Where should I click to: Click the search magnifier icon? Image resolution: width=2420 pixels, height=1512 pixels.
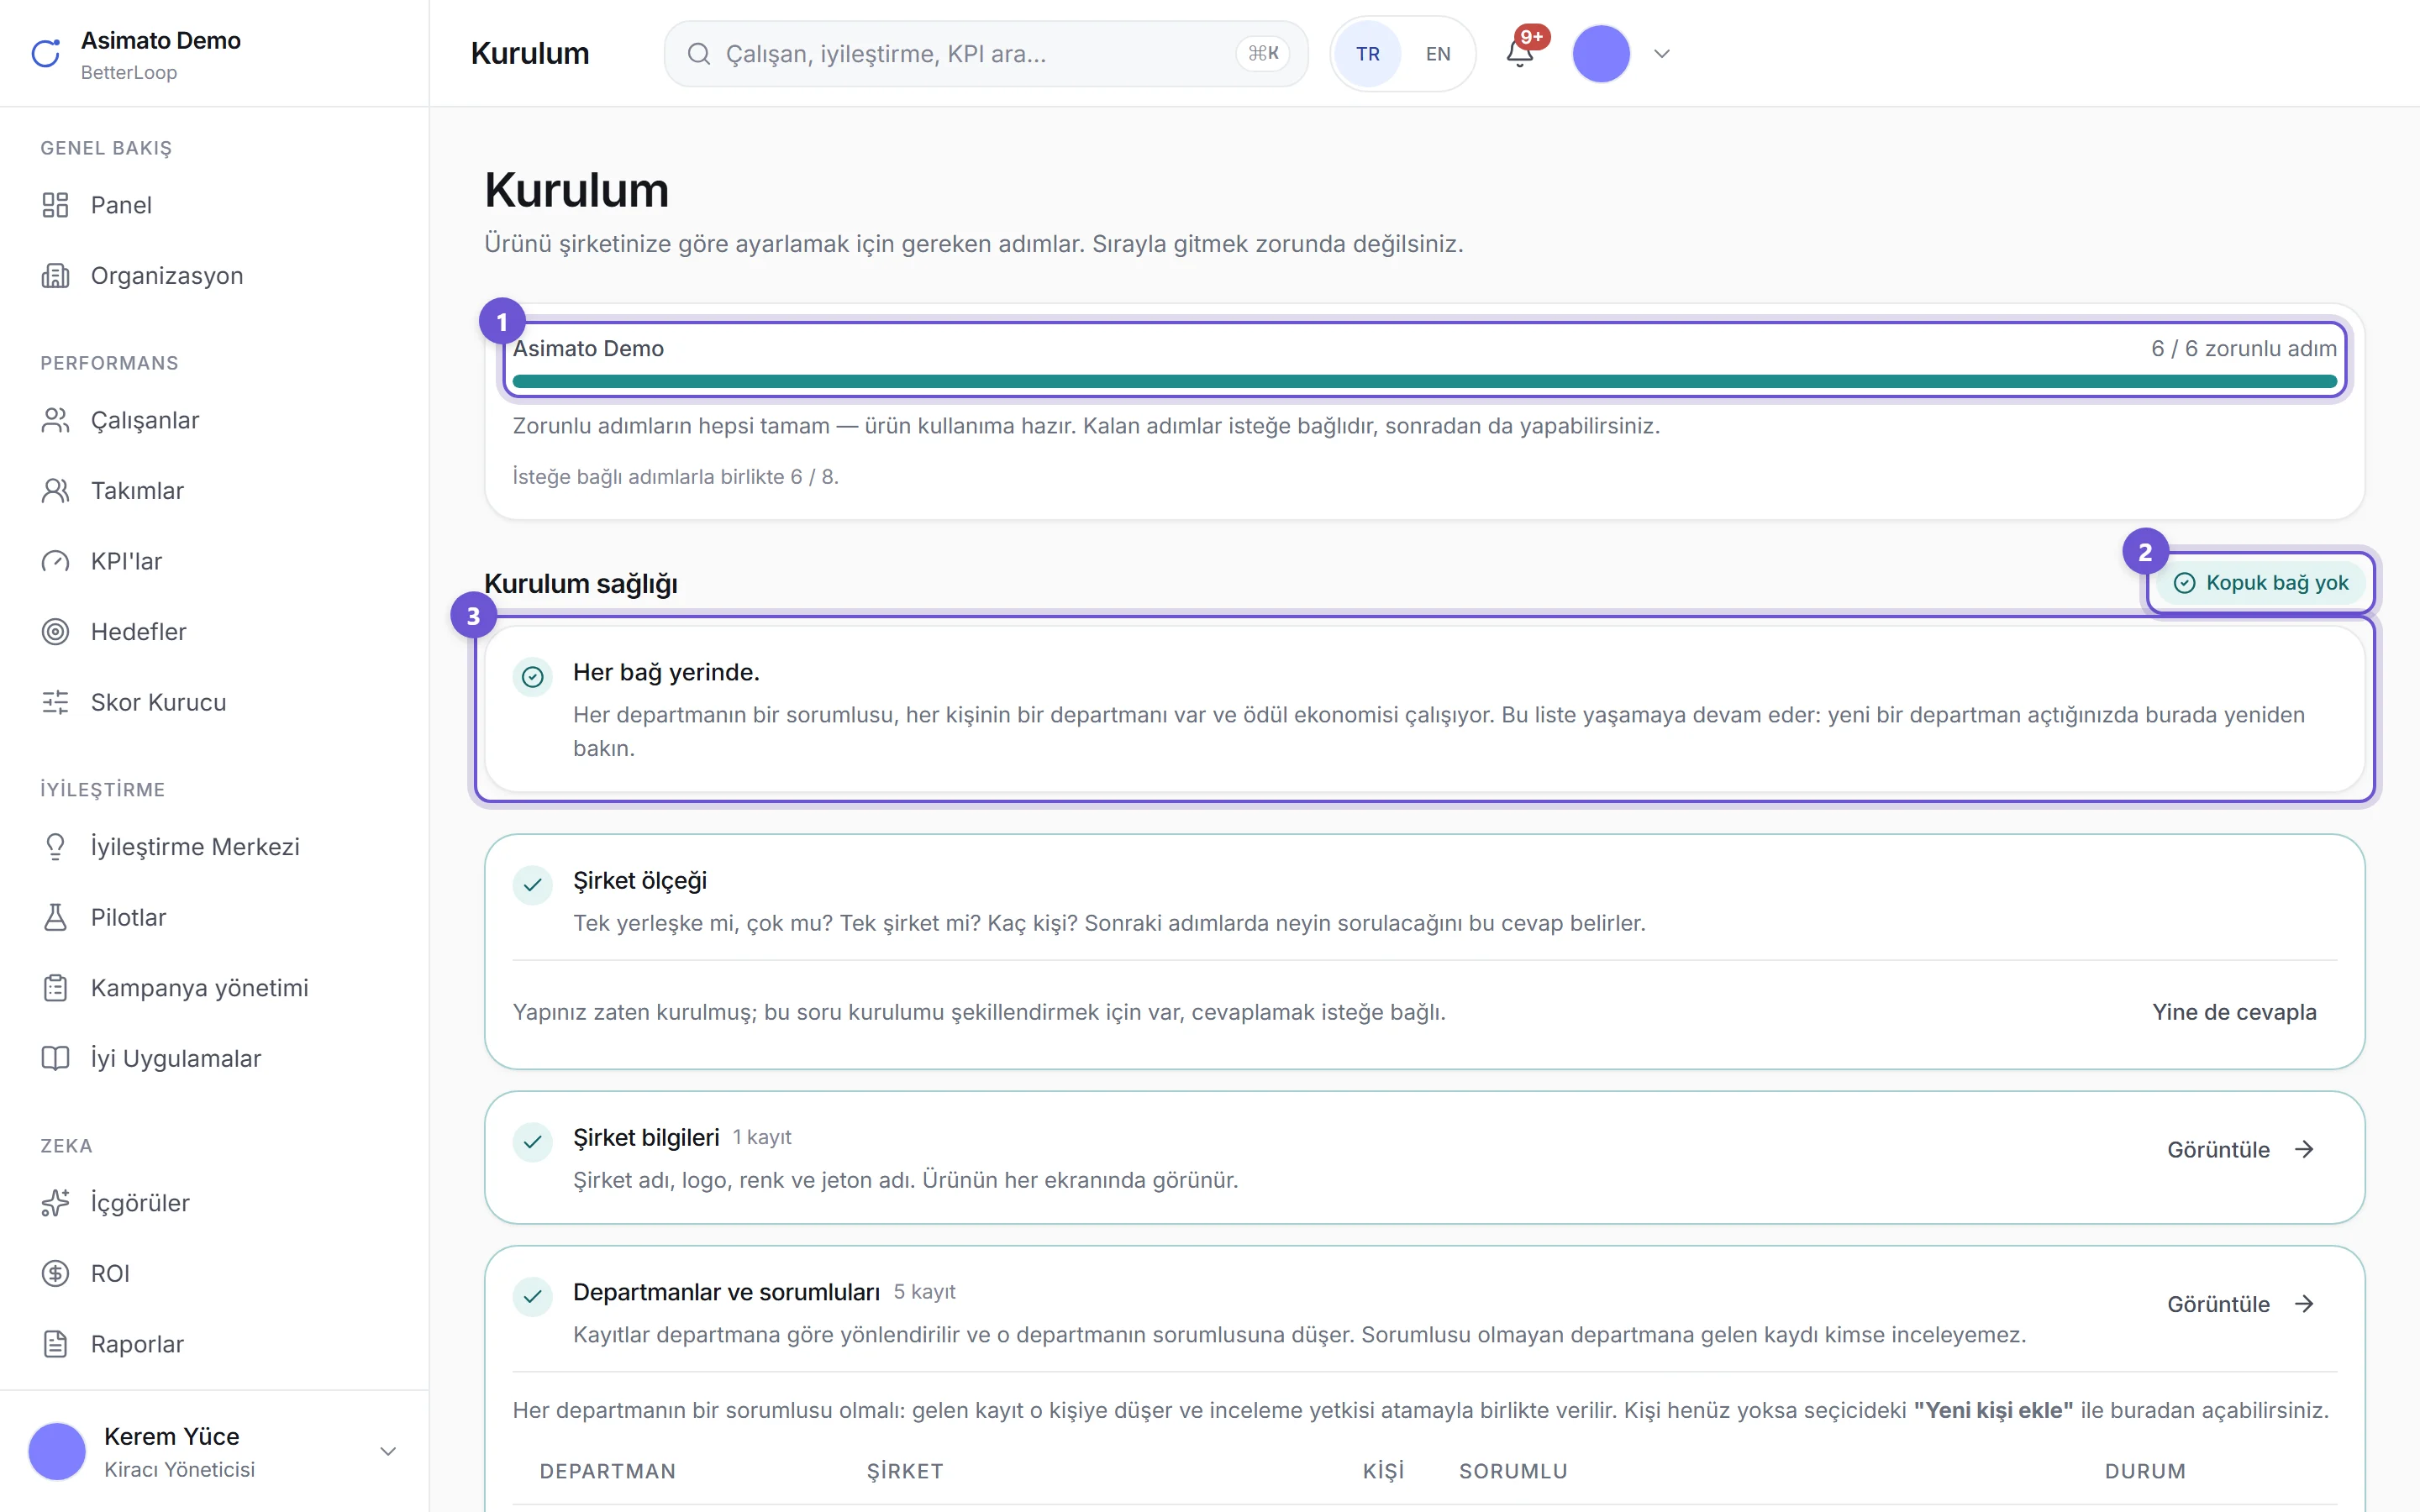click(699, 54)
